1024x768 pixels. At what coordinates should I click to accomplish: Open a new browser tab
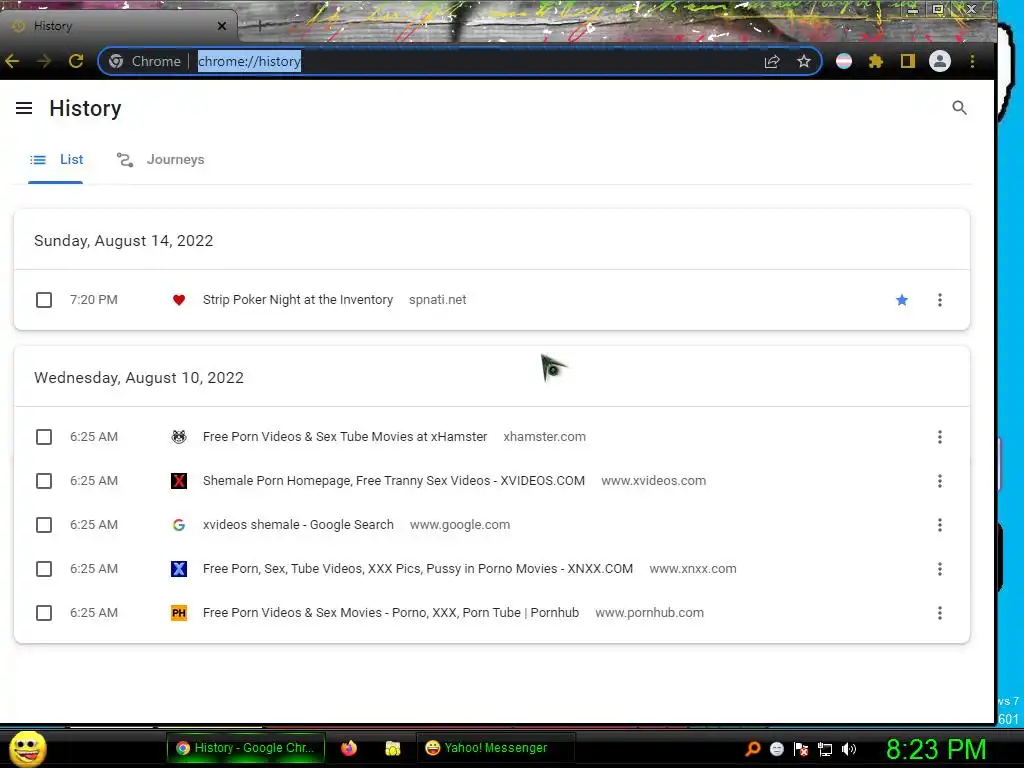pyautogui.click(x=259, y=26)
